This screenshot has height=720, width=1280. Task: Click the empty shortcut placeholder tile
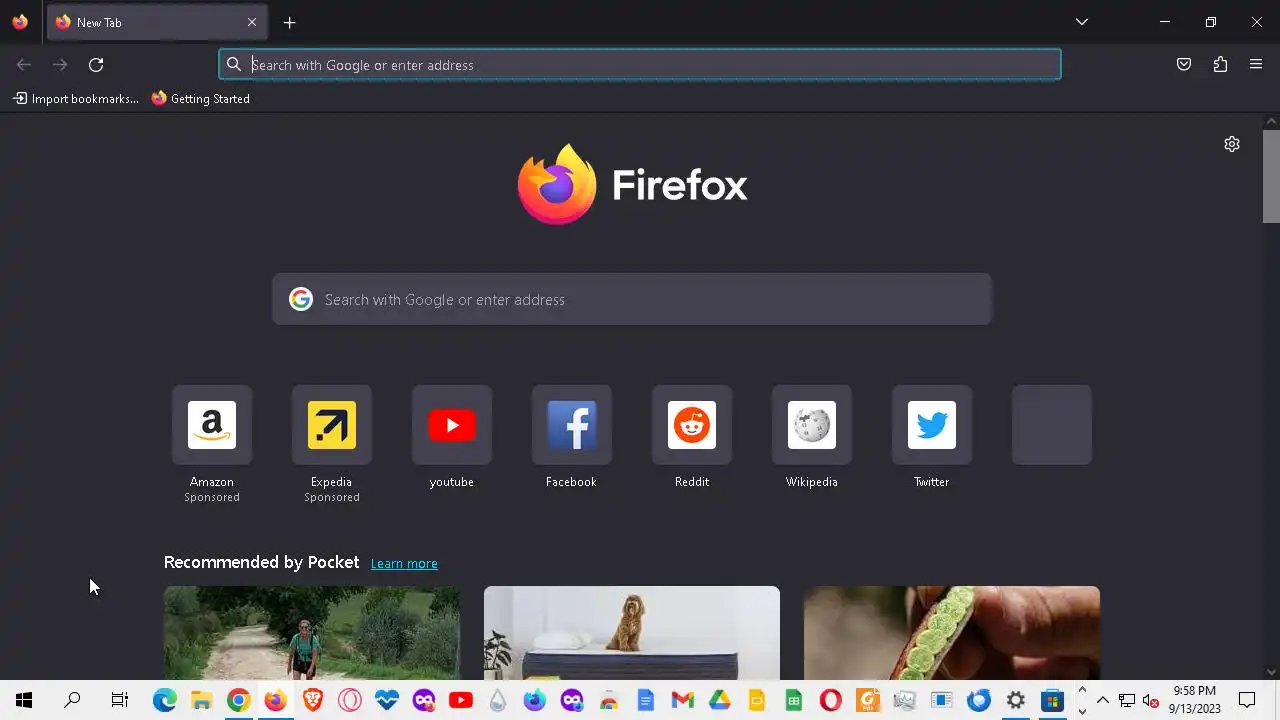[x=1052, y=425]
